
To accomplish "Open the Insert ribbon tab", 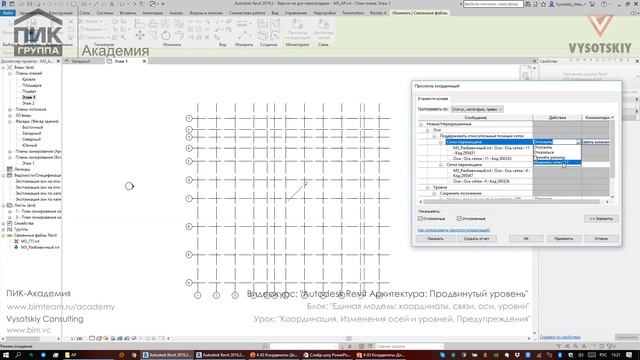I will 128,13.
